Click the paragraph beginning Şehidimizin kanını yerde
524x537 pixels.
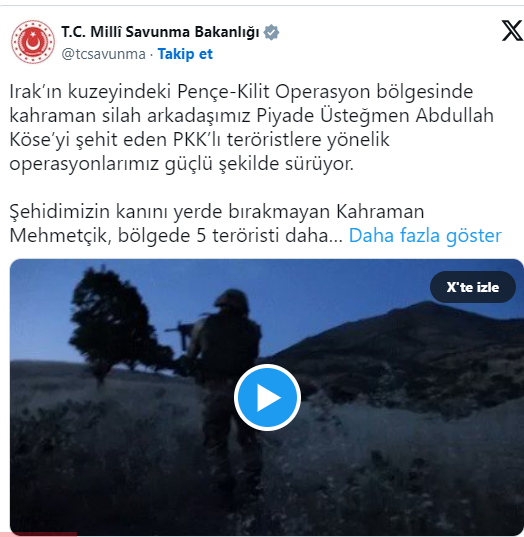(x=255, y=223)
